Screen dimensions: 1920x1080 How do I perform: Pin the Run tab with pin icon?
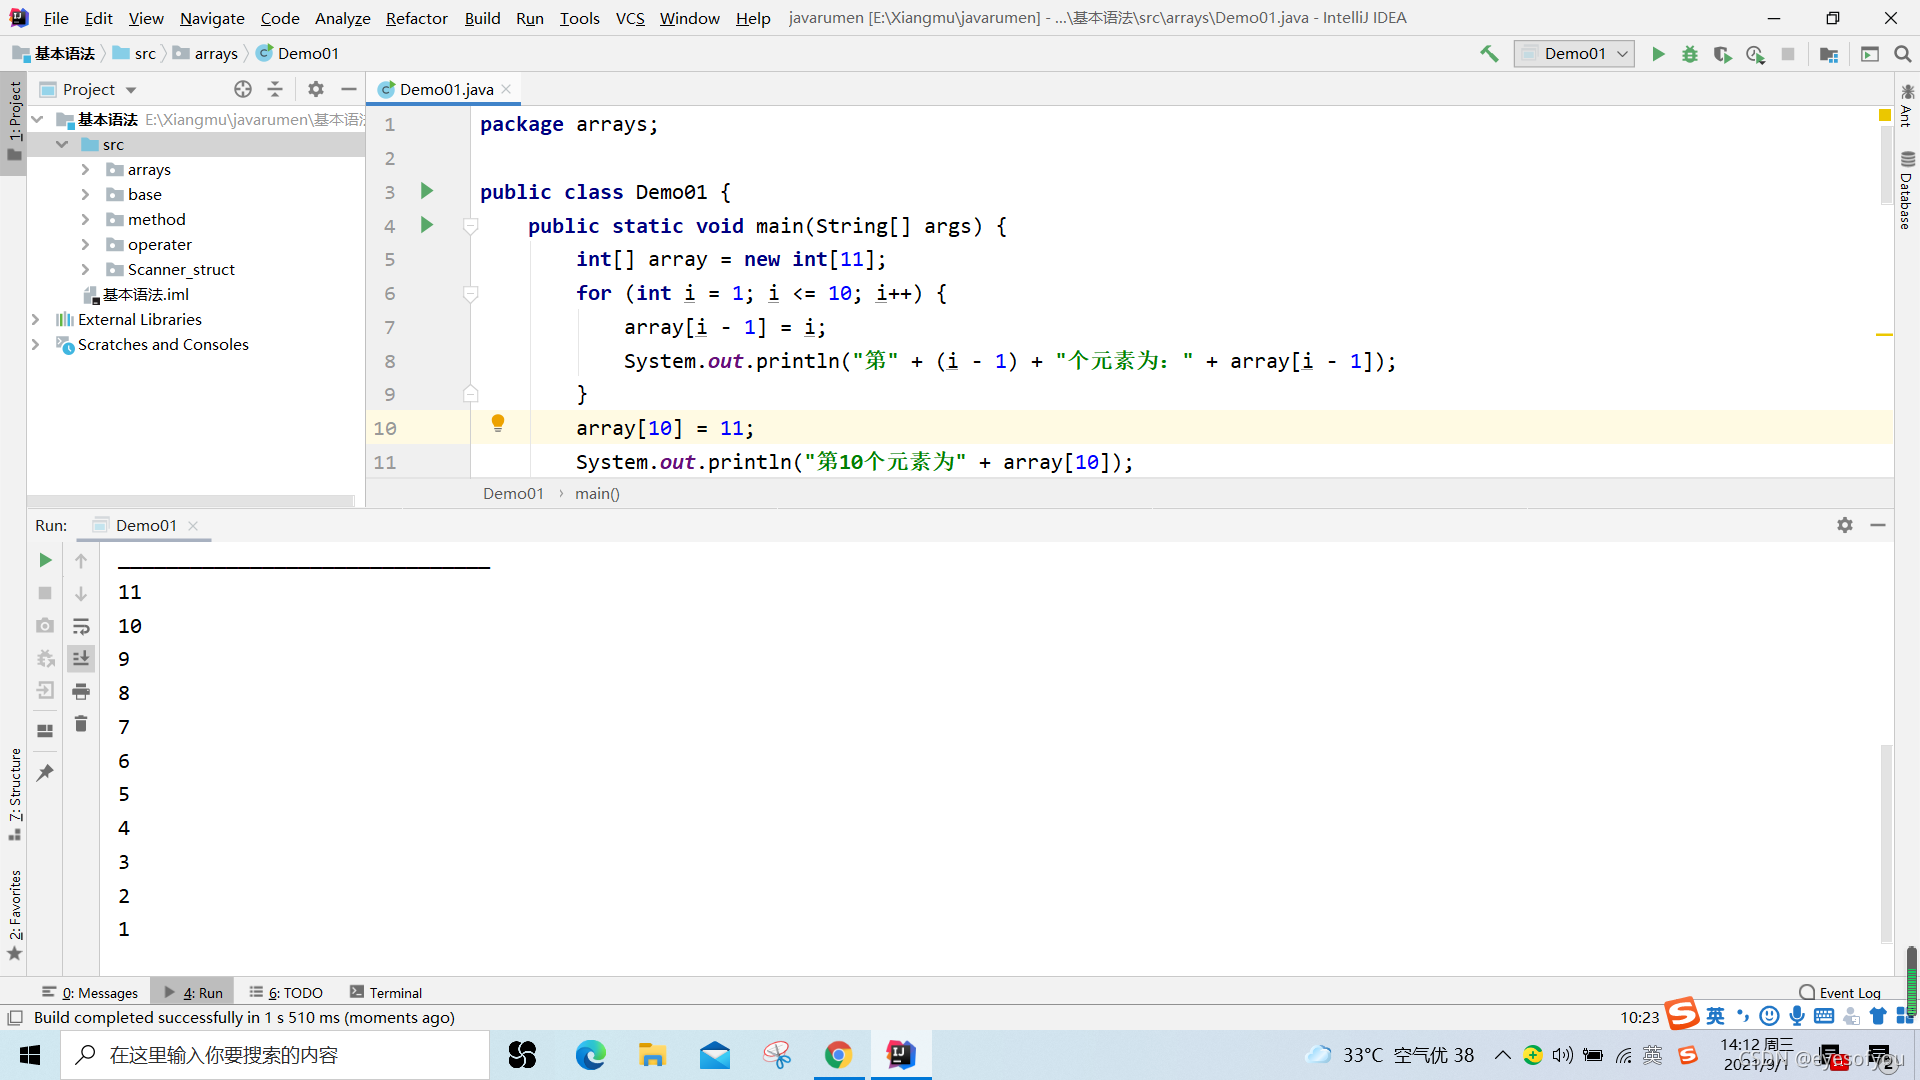click(45, 772)
